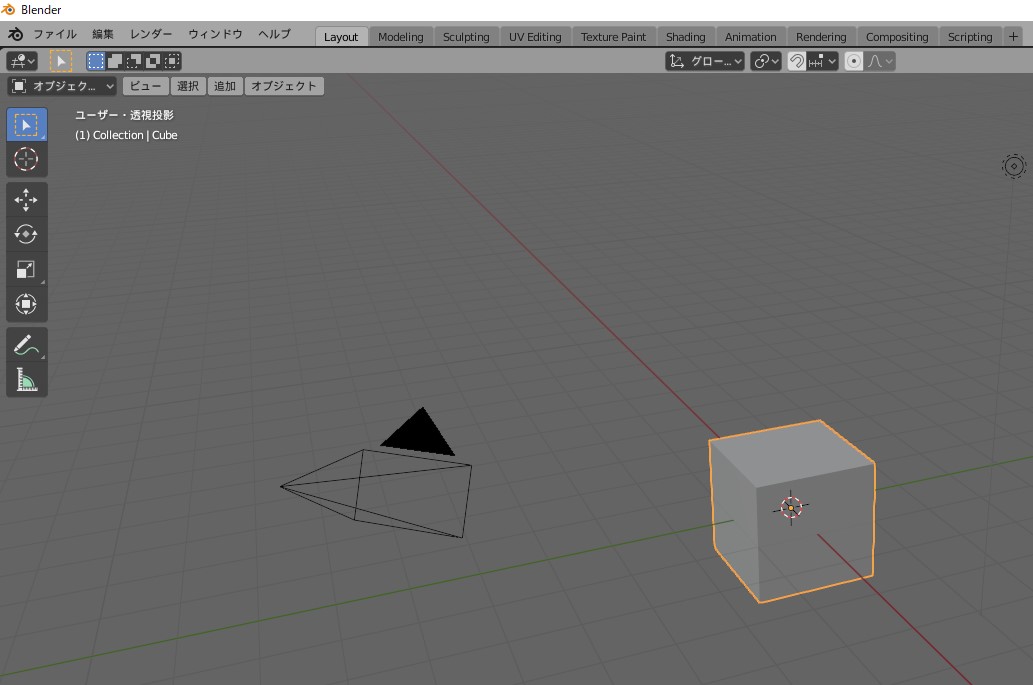Toggle the snap magnet button
This screenshot has height=685, width=1033.
coord(797,61)
